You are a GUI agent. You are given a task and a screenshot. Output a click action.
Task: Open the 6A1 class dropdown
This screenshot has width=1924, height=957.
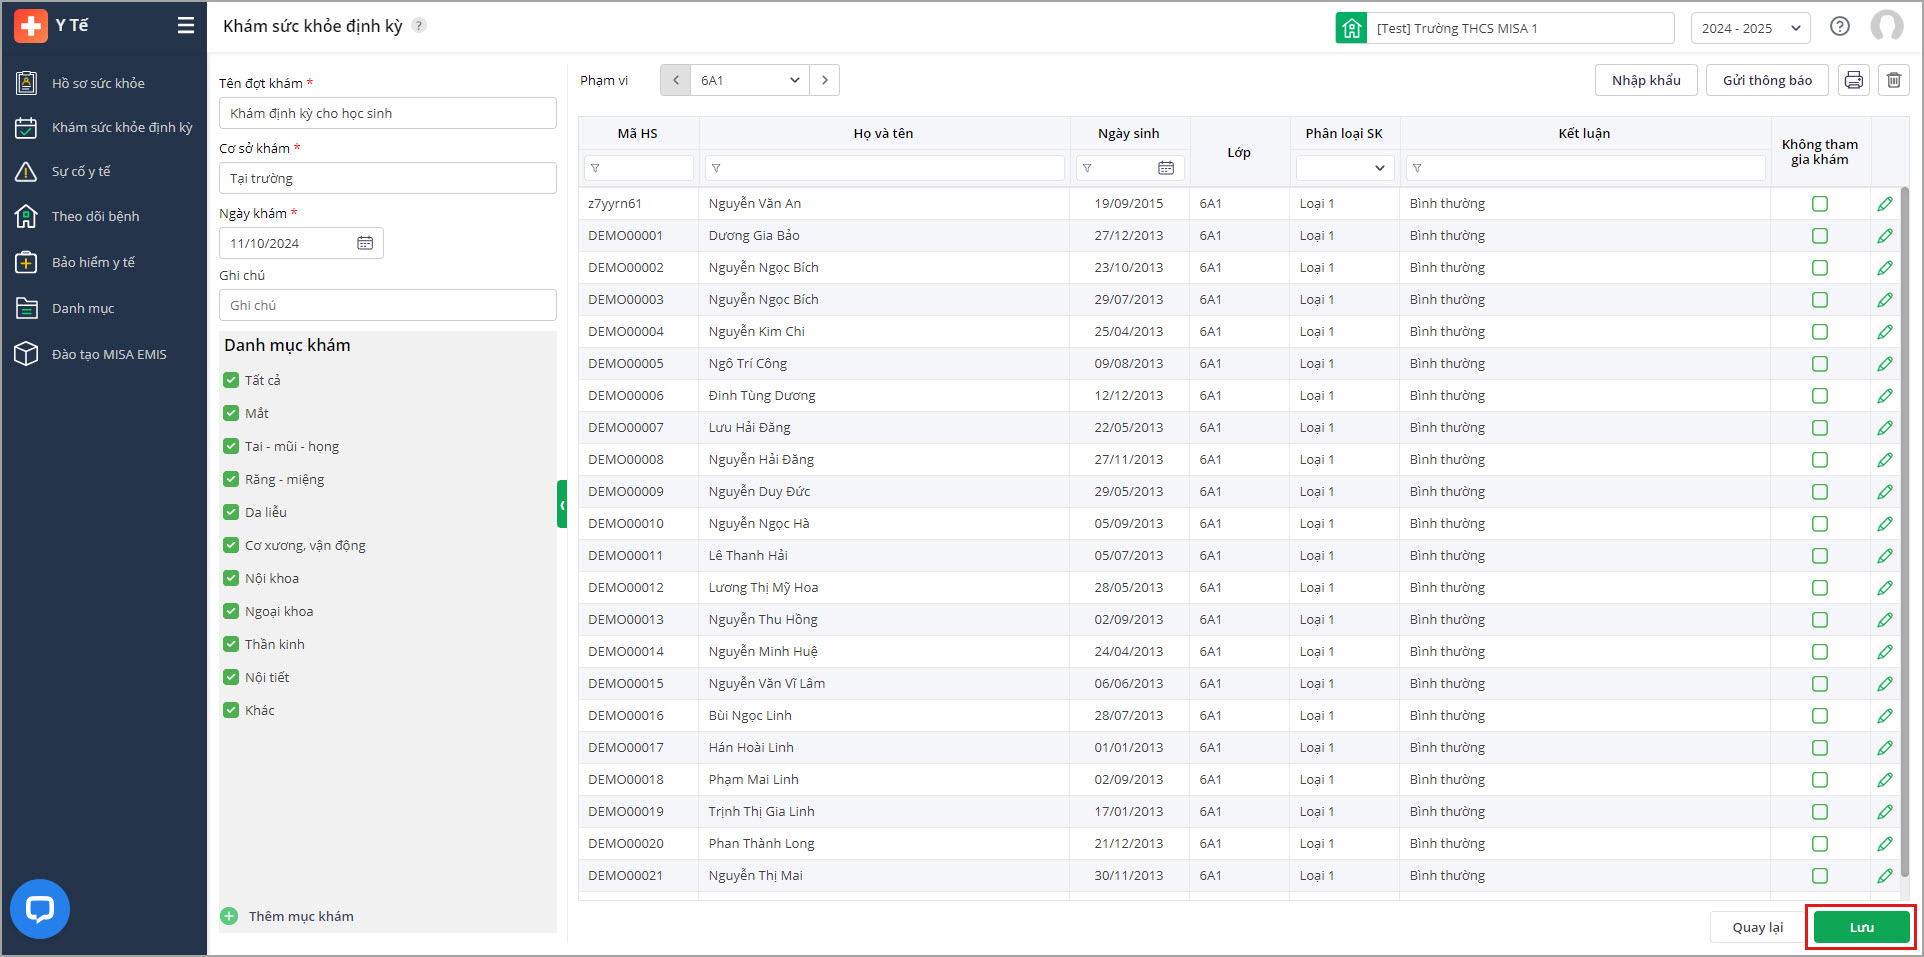coord(749,80)
